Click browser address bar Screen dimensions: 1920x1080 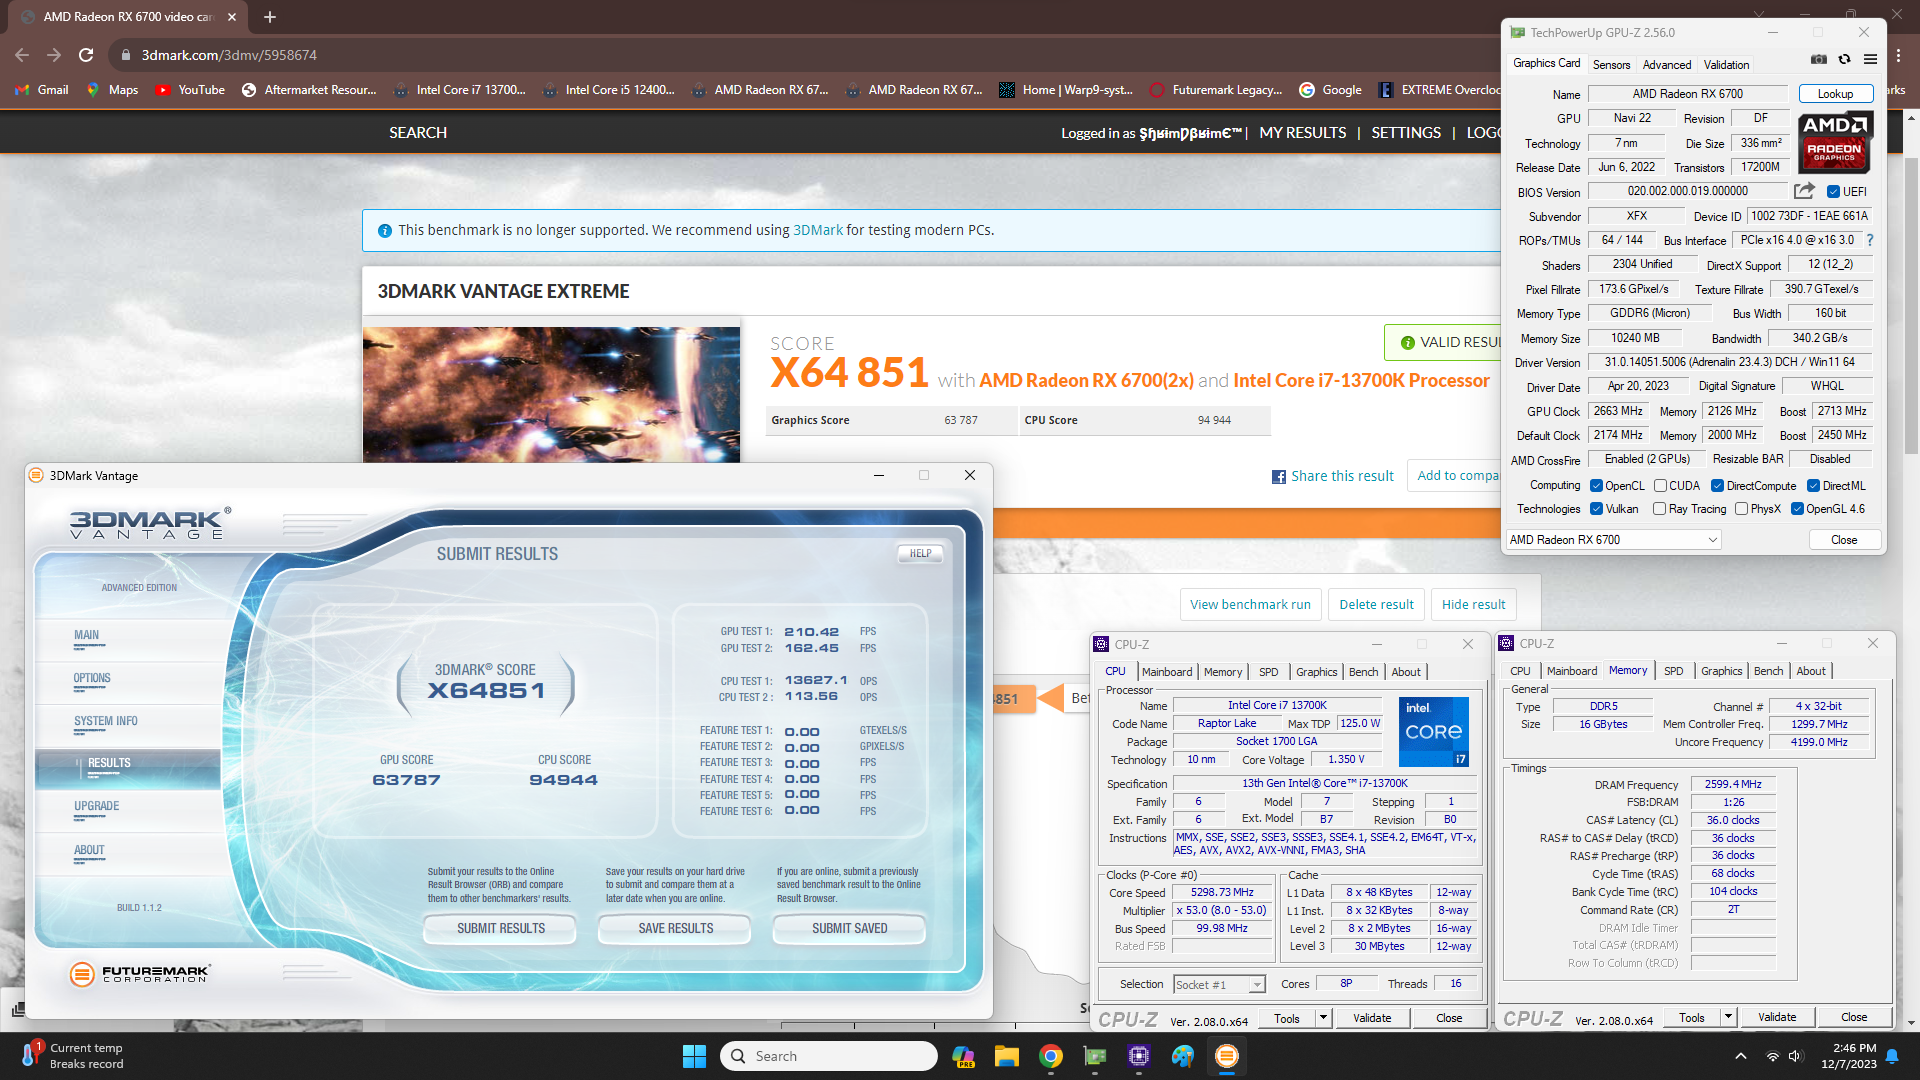pyautogui.click(x=800, y=55)
